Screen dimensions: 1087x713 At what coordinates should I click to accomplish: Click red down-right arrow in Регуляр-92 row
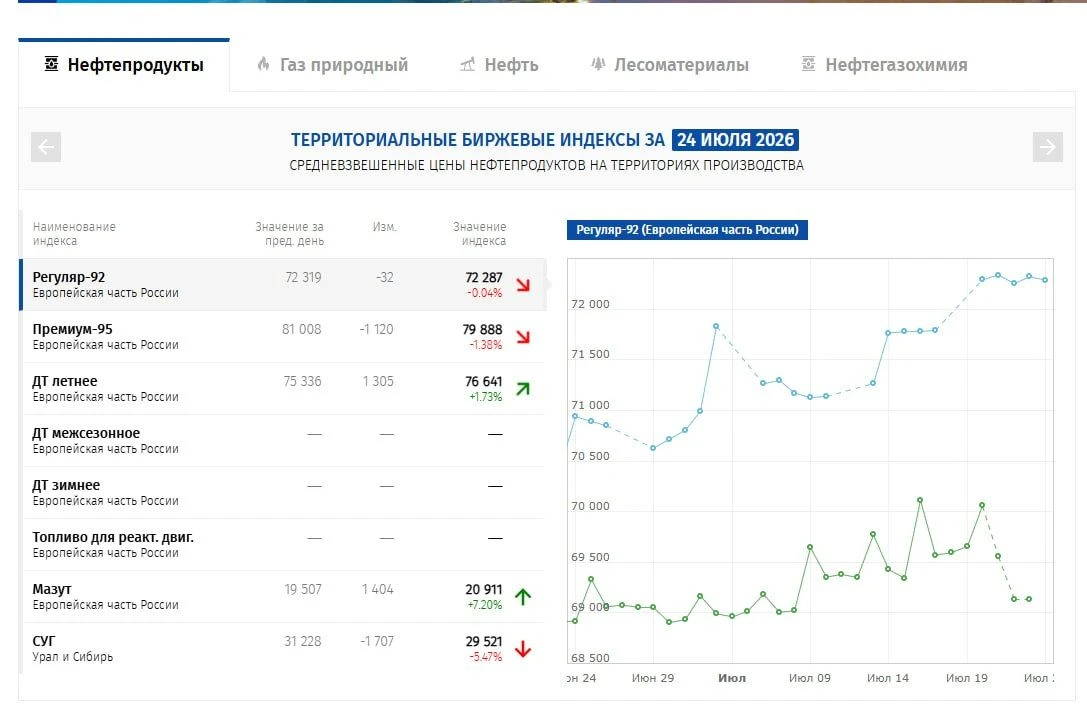click(523, 285)
